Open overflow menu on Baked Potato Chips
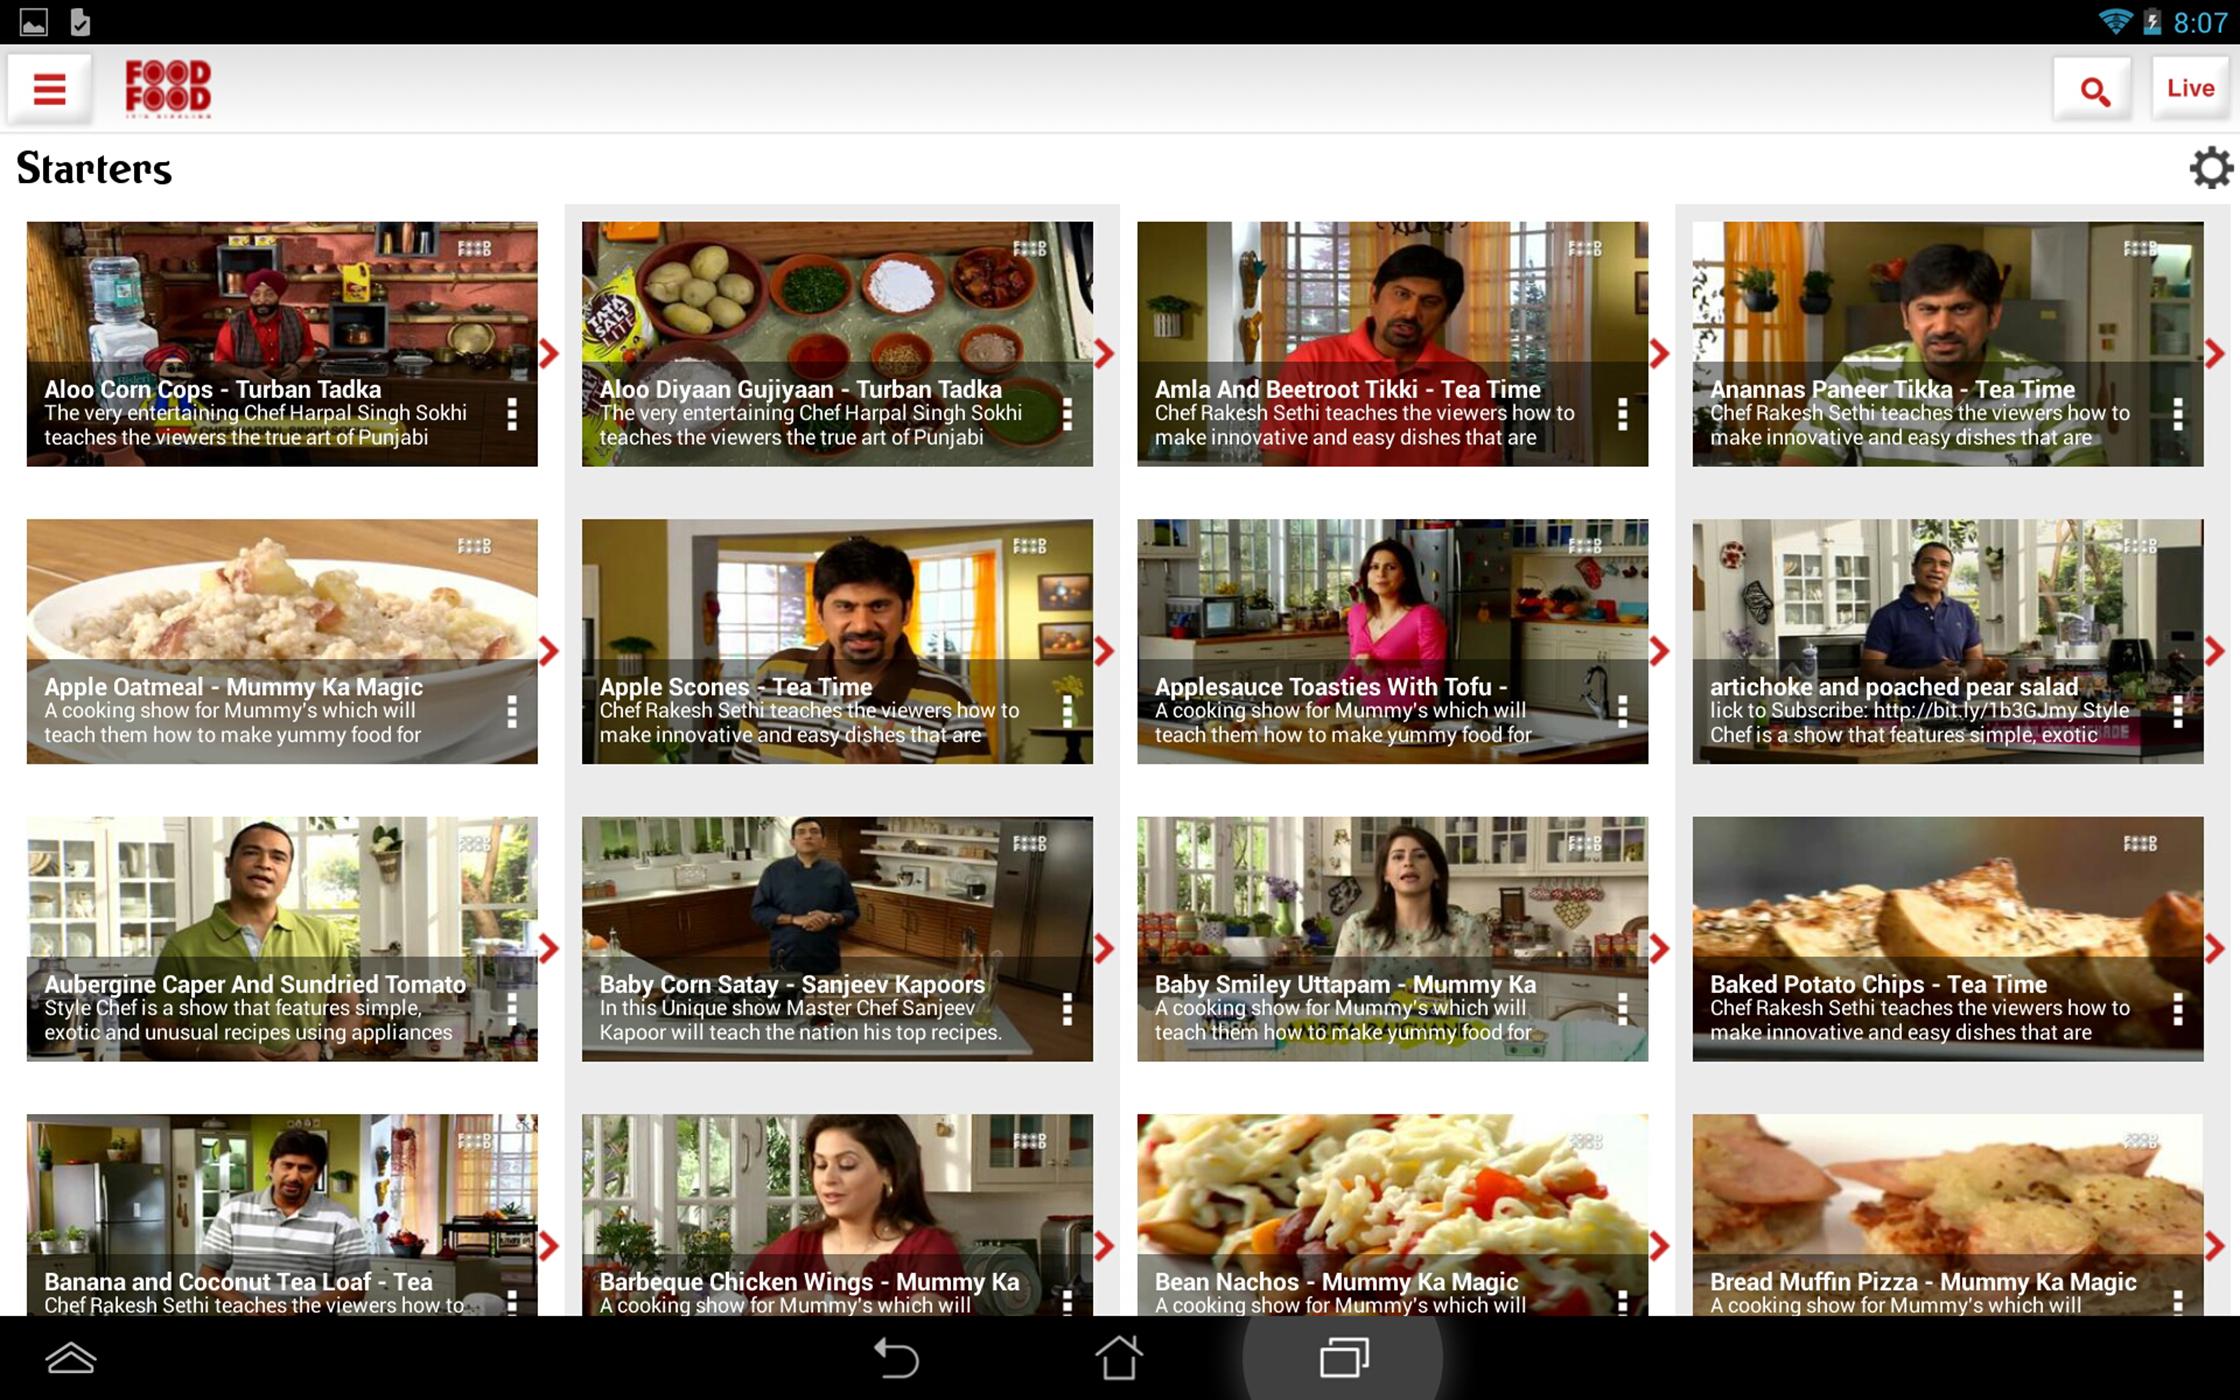The height and width of the screenshot is (1400, 2240). point(2177,1009)
